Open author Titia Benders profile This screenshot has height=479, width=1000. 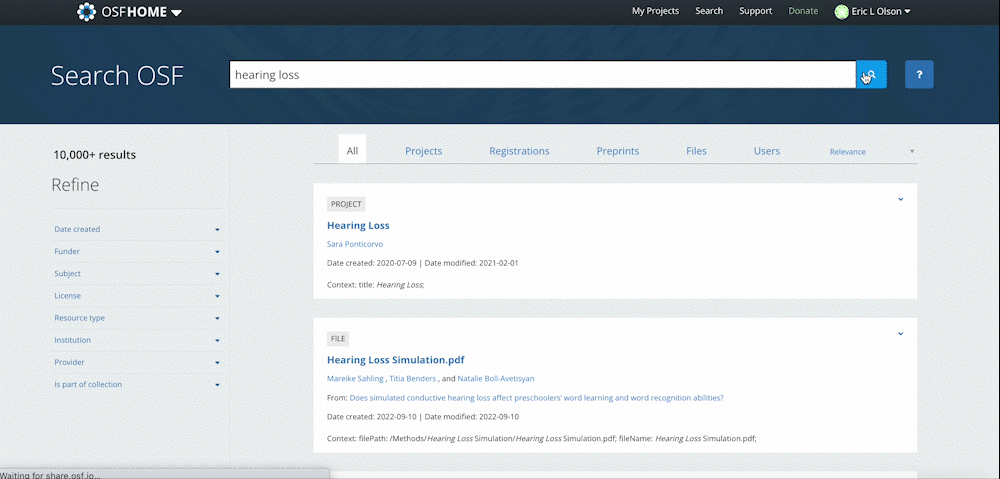[x=413, y=378]
